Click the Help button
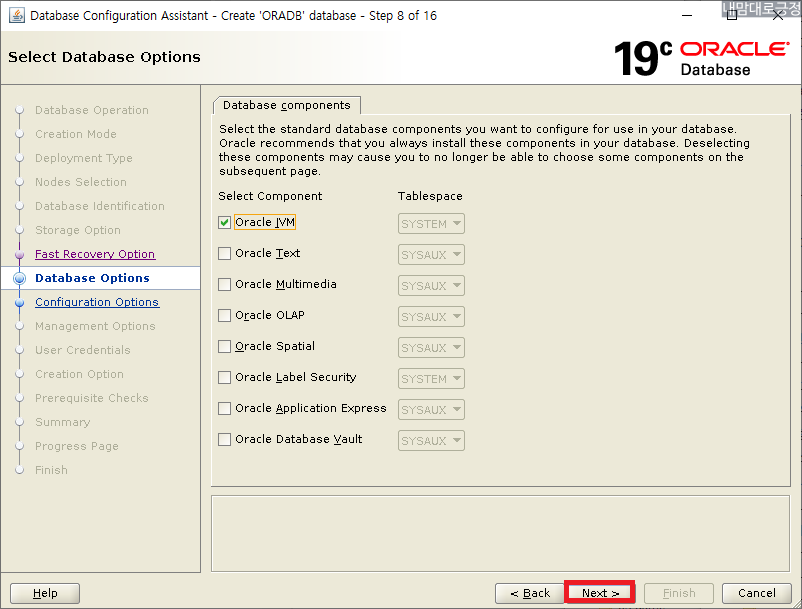 [x=45, y=593]
